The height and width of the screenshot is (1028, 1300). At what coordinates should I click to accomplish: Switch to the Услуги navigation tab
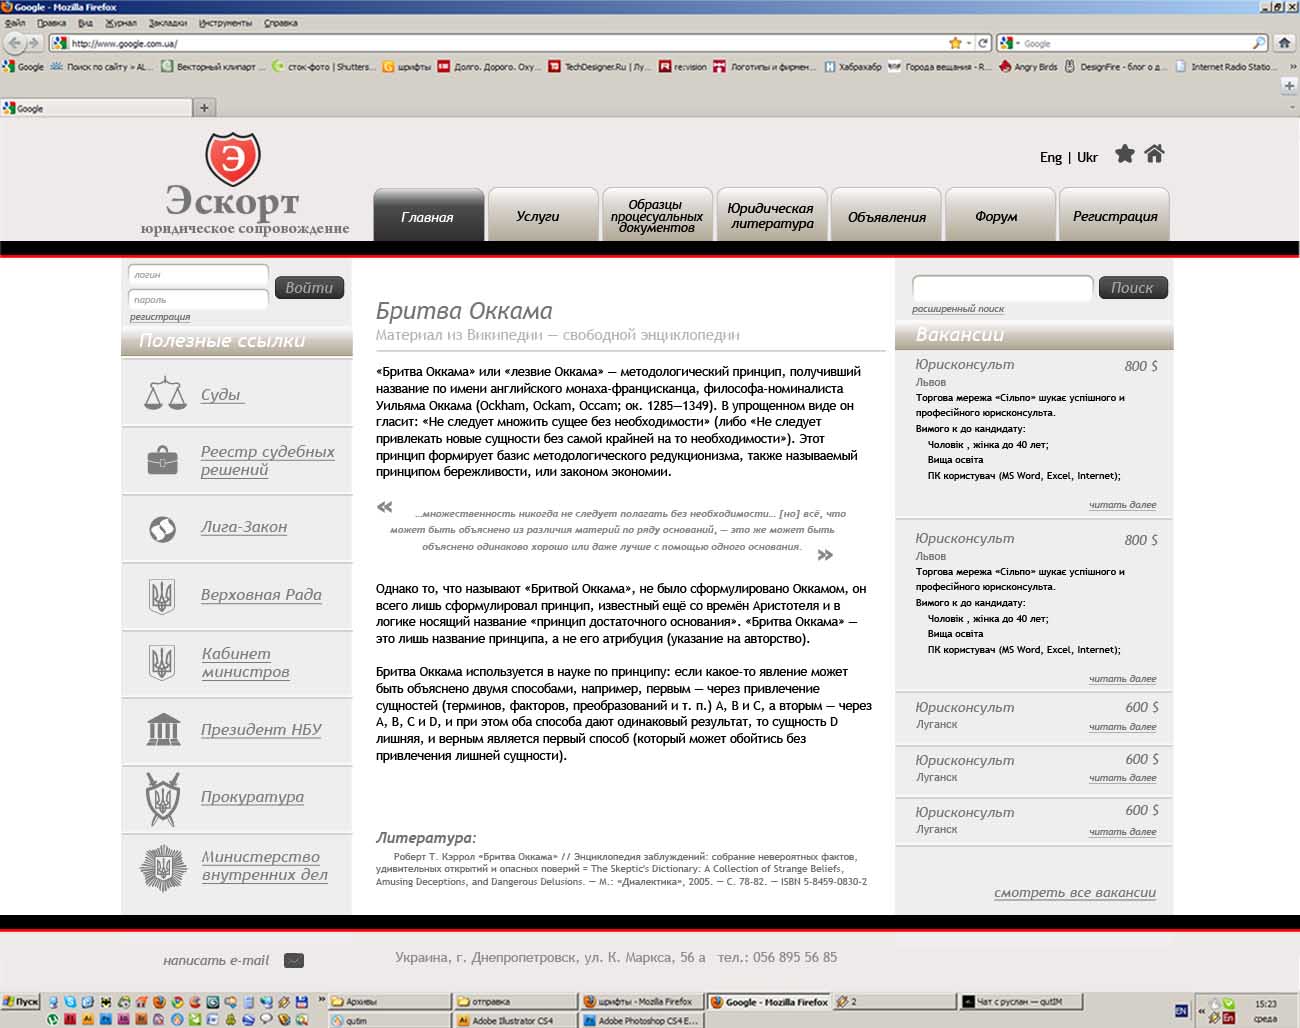pos(537,216)
